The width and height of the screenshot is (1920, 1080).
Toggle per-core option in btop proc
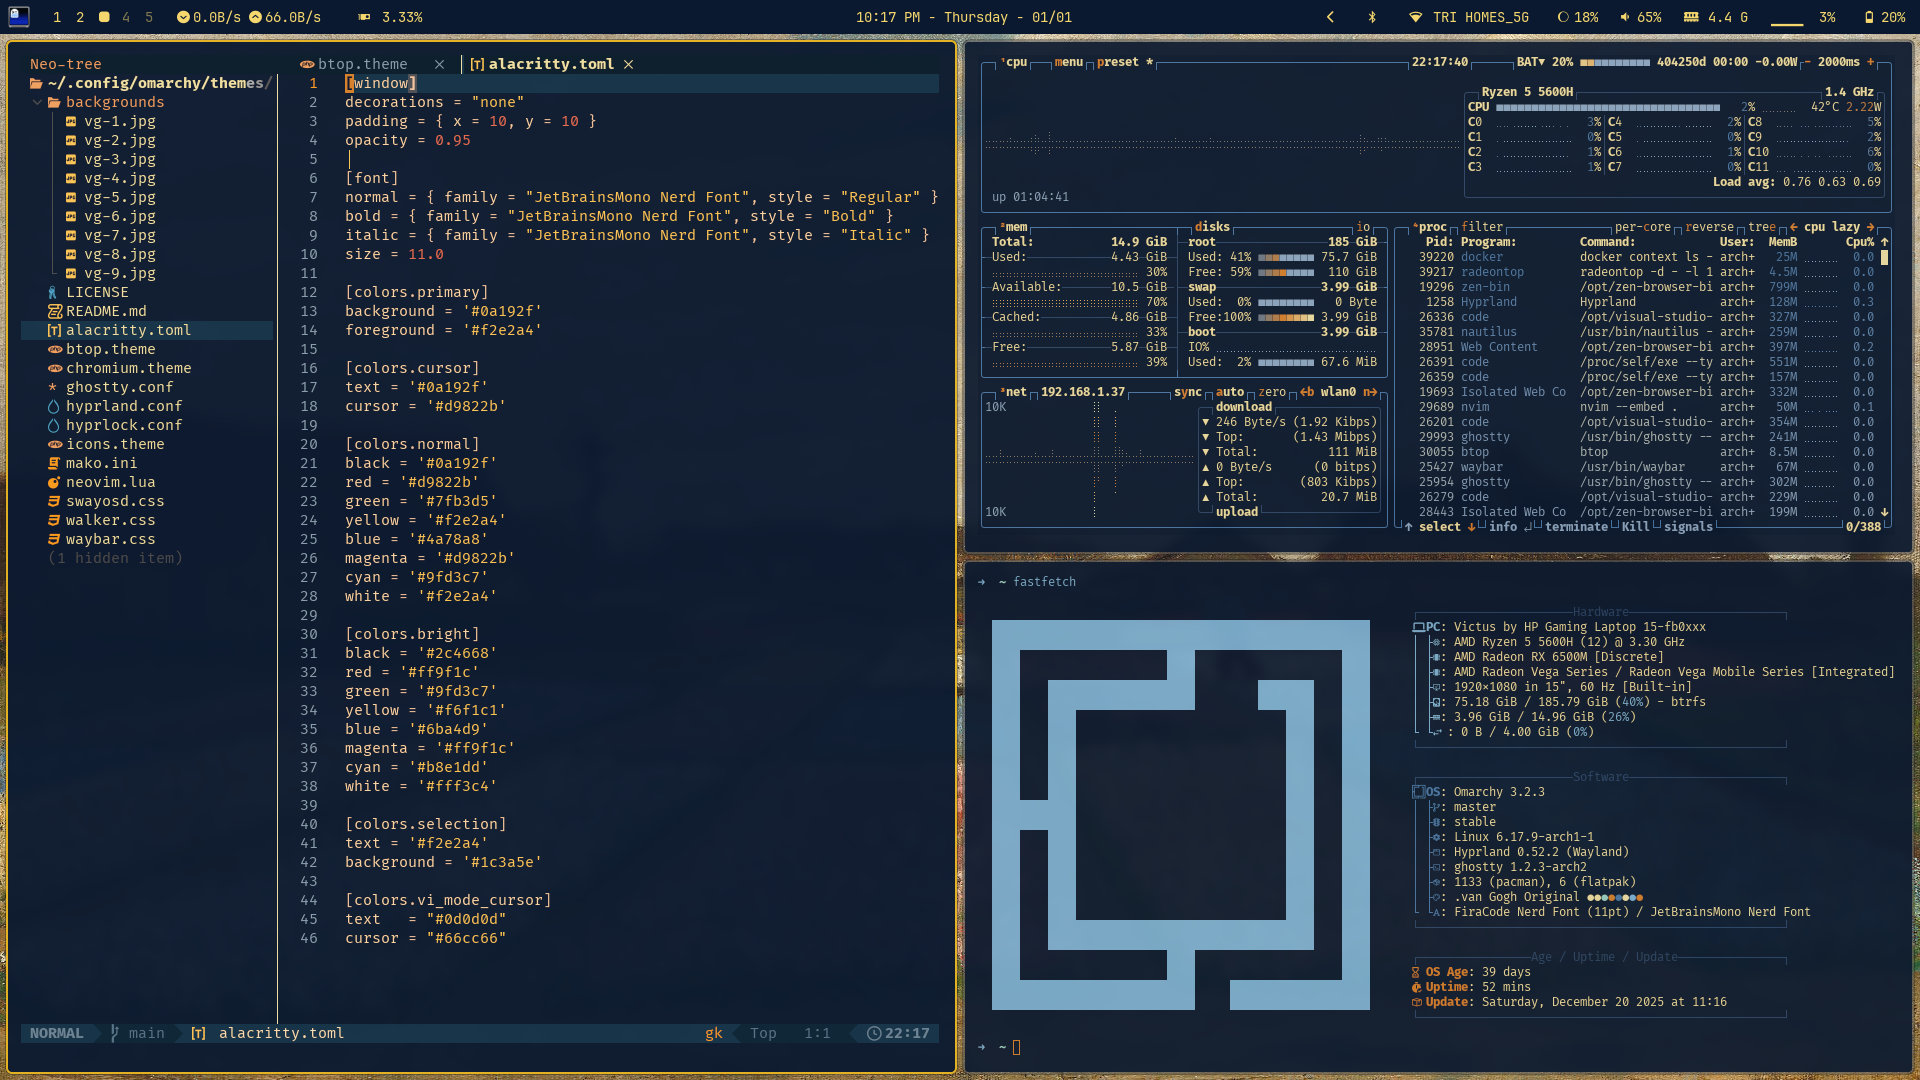click(1642, 227)
